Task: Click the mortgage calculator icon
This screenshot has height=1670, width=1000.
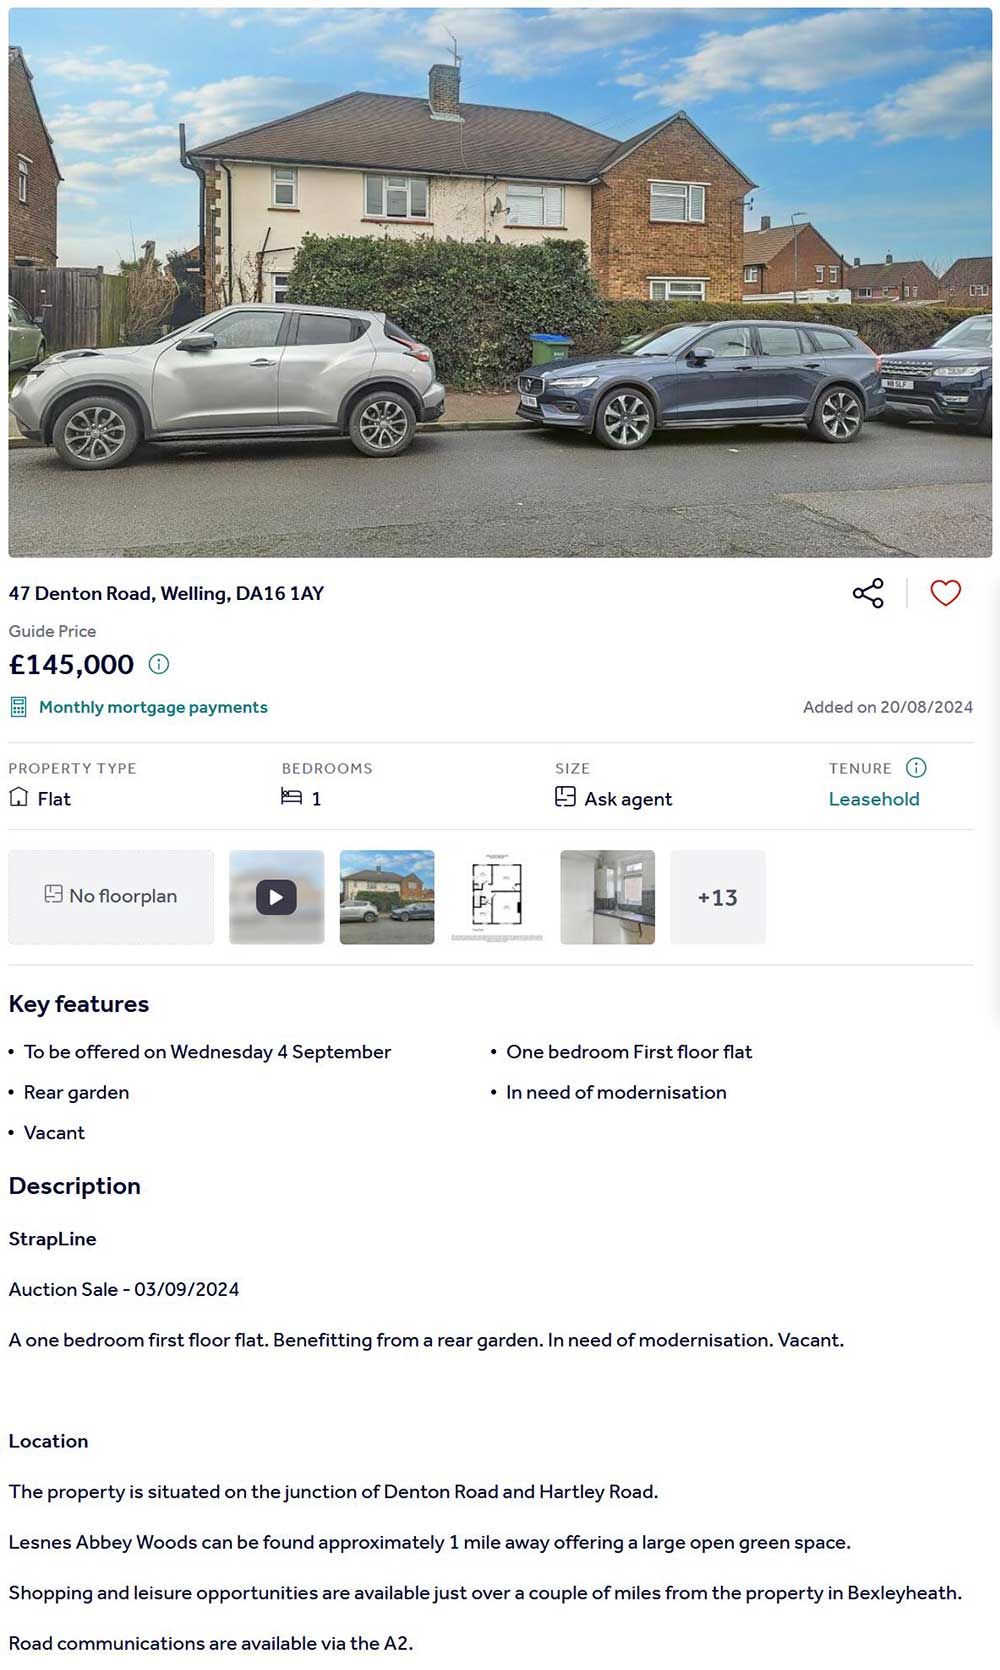Action: click(18, 707)
